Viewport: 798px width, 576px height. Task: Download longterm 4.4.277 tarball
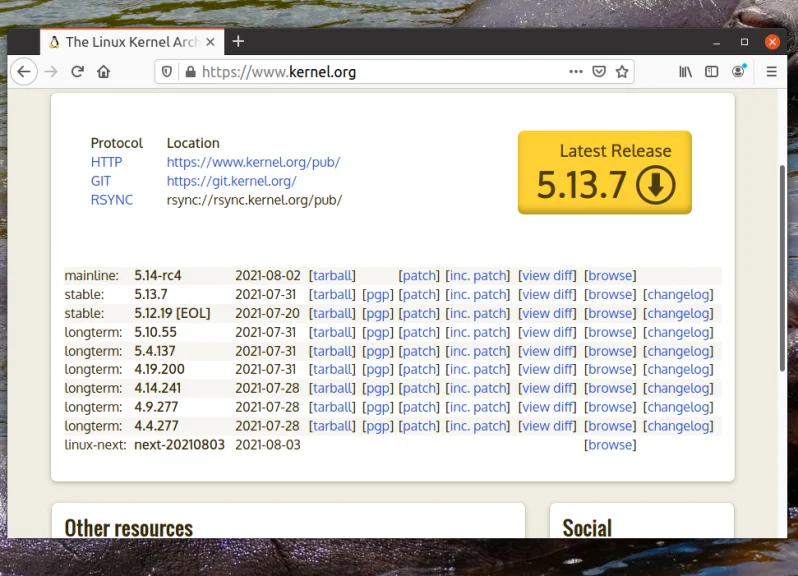click(332, 426)
